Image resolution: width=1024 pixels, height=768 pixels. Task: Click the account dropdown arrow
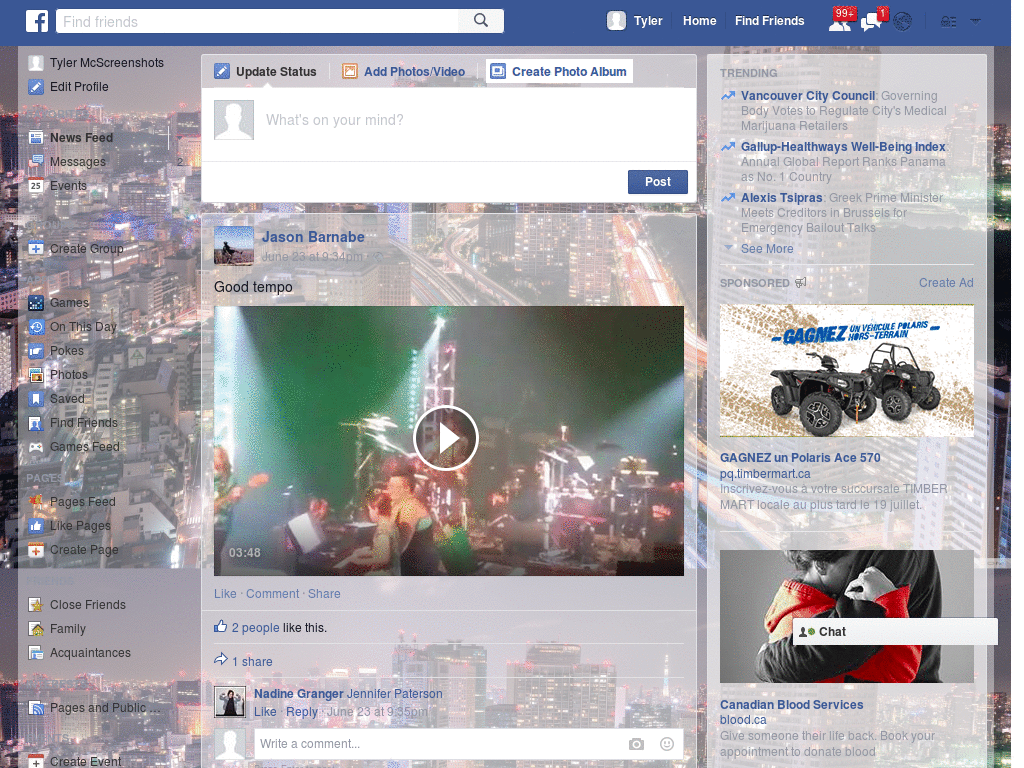click(x=975, y=20)
